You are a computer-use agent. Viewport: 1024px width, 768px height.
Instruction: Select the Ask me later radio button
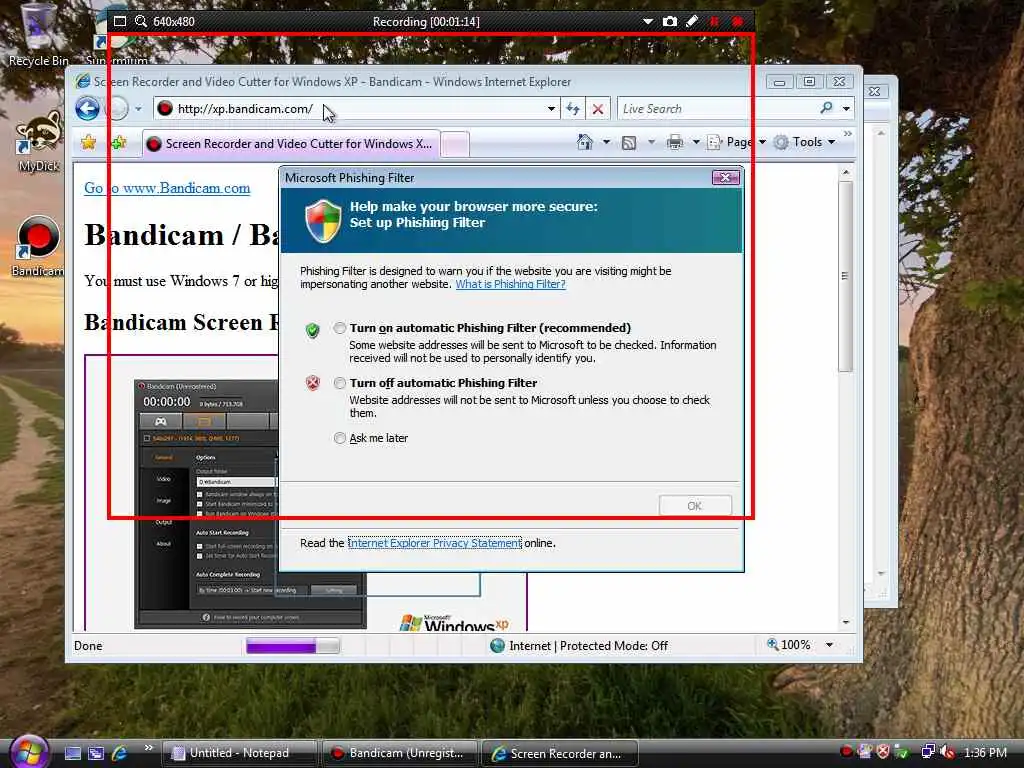340,438
